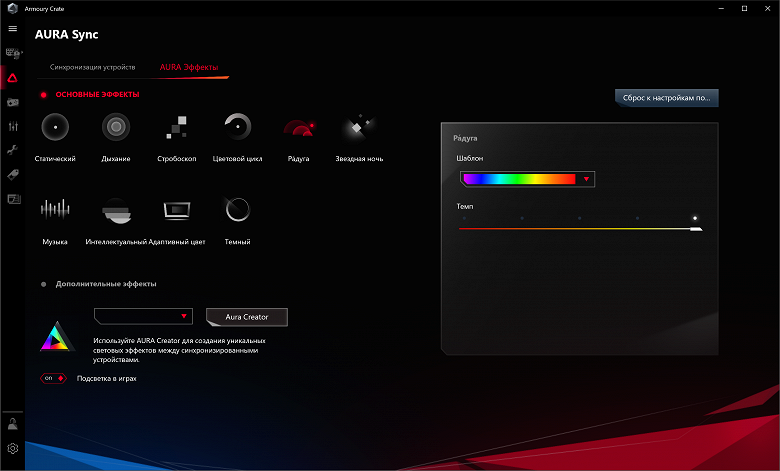Switch to Синхронизация устройств tab
The image size is (780, 471).
tap(93, 67)
